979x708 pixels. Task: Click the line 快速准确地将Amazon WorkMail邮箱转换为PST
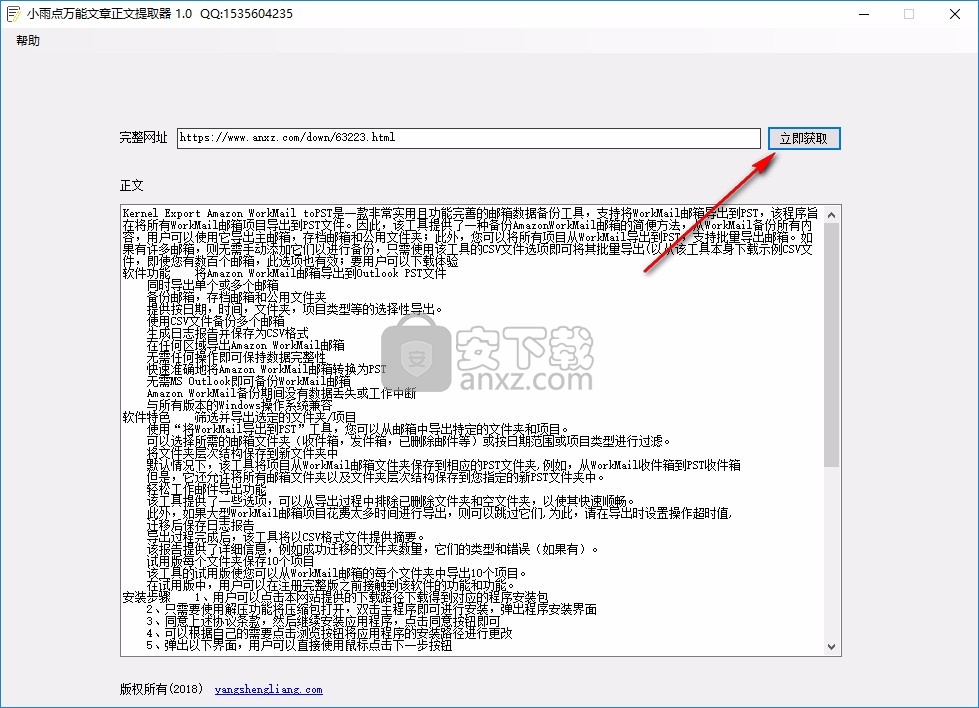267,369
